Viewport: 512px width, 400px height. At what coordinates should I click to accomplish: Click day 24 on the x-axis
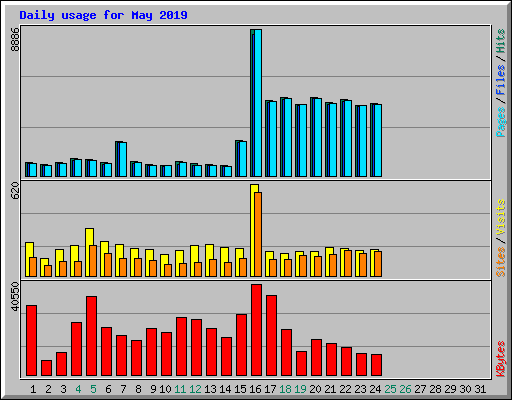(x=375, y=389)
